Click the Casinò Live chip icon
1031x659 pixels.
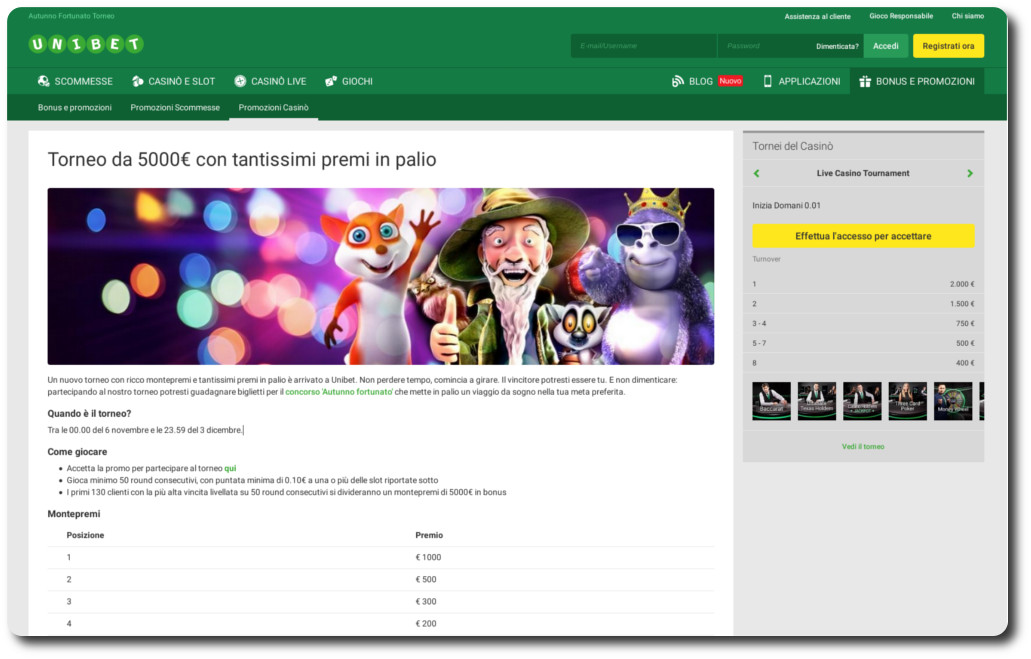[240, 81]
